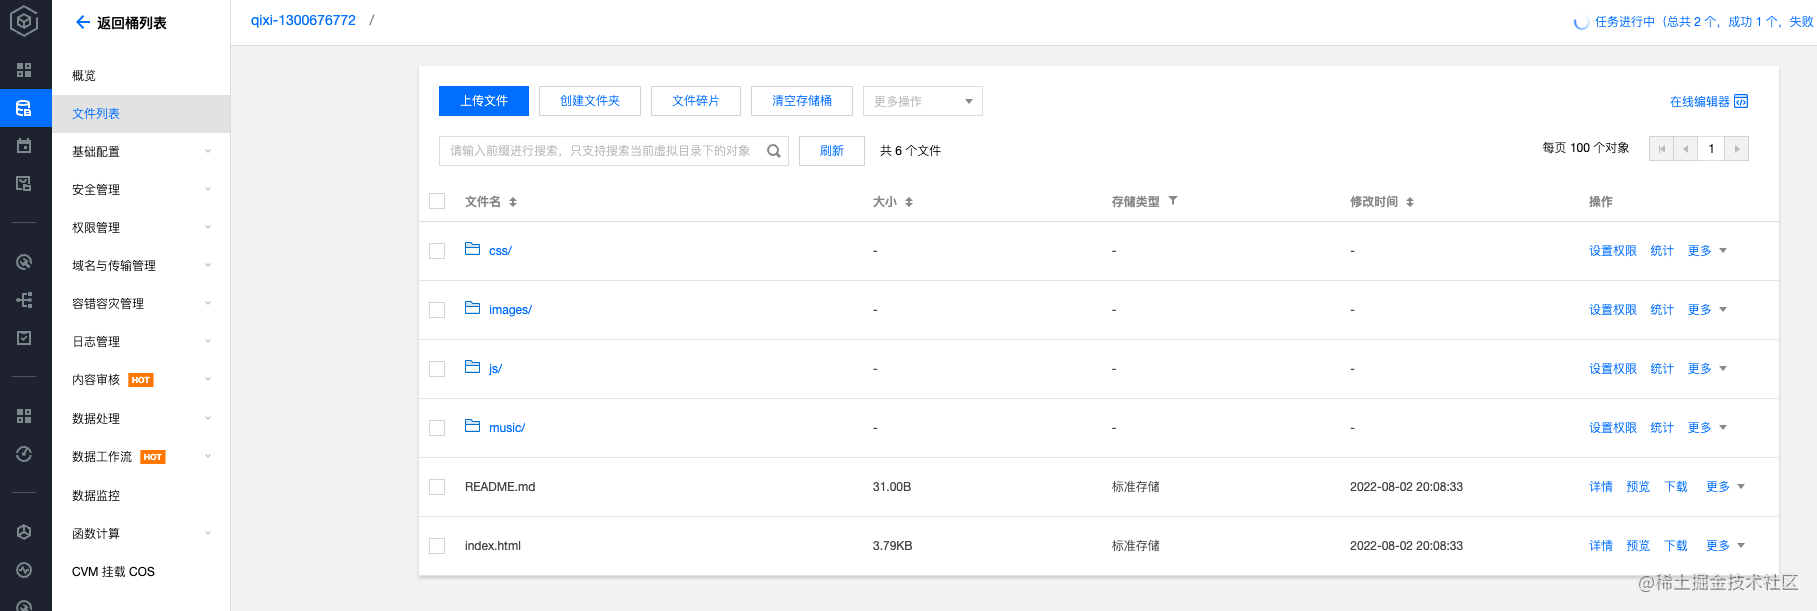The width and height of the screenshot is (1817, 611).
Task: Open the images/ folder name link
Action: [x=510, y=310]
